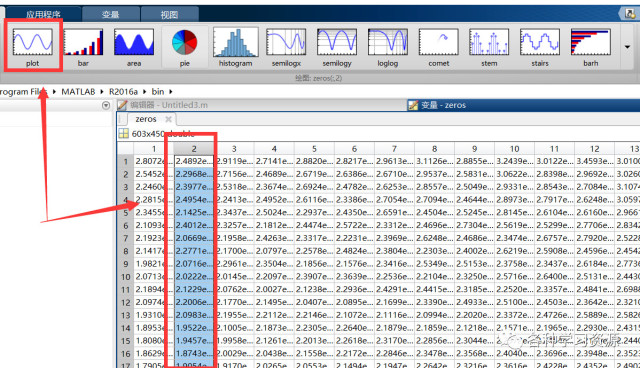
Task: Click cell 2.5024e in row 5
Action: tap(274, 213)
